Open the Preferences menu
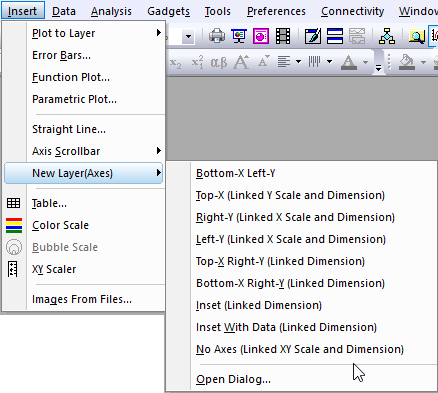 (276, 11)
